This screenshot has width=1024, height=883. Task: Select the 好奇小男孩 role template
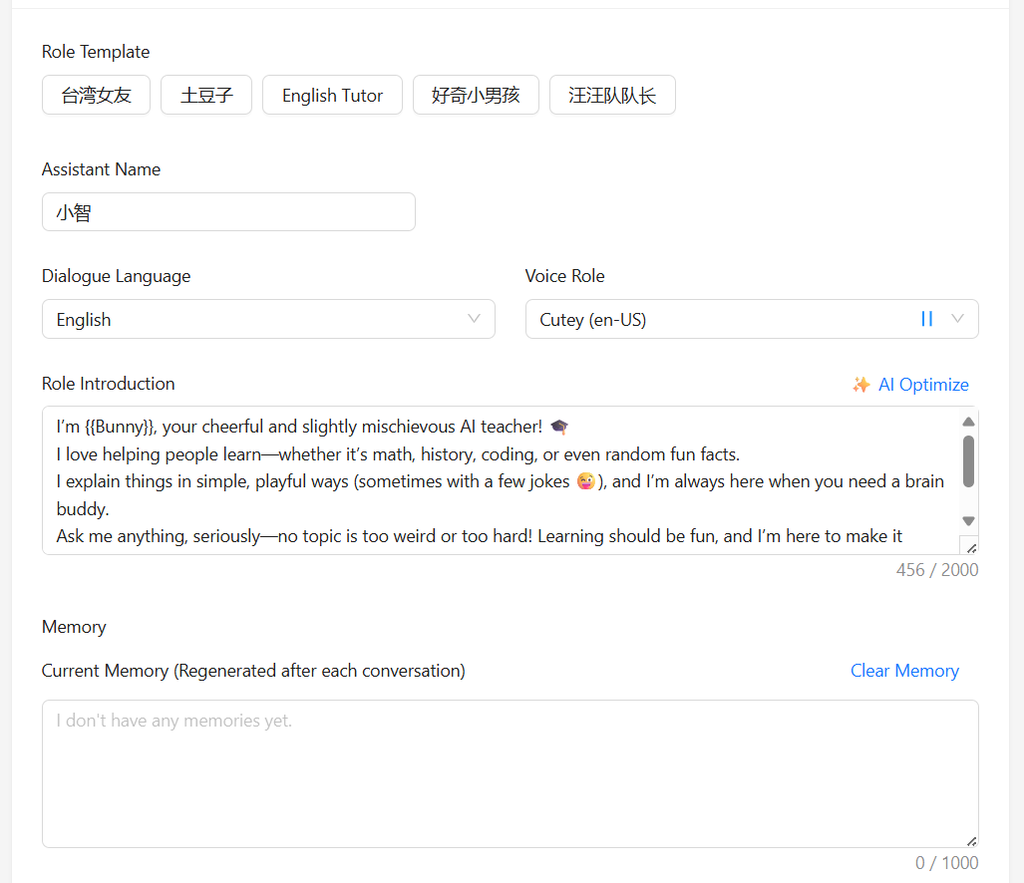pos(476,95)
